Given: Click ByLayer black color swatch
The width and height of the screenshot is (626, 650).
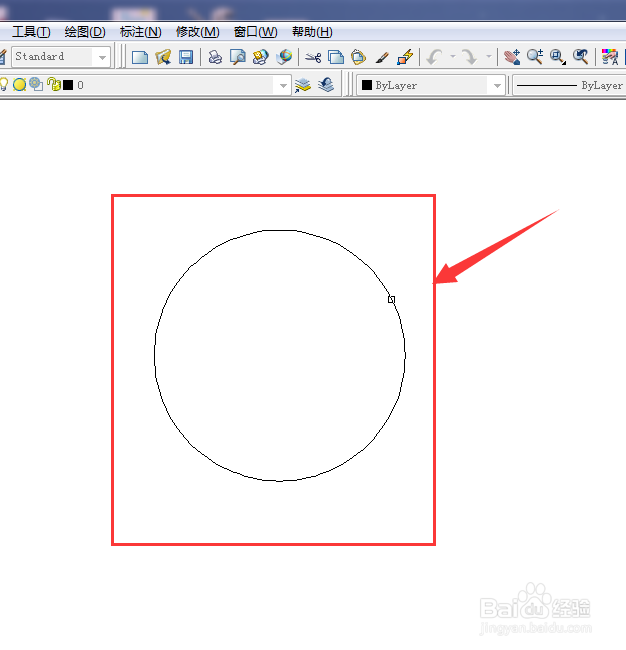Looking at the screenshot, I should point(367,85).
